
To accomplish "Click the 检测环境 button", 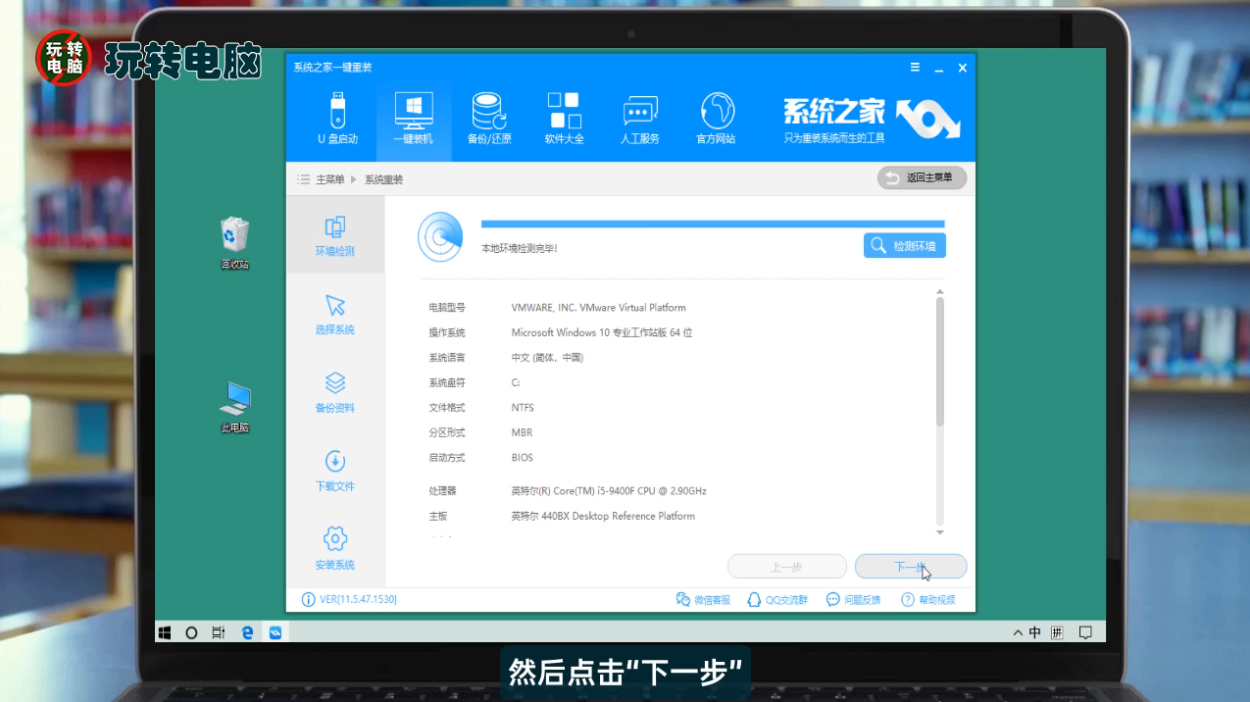I will coord(905,245).
